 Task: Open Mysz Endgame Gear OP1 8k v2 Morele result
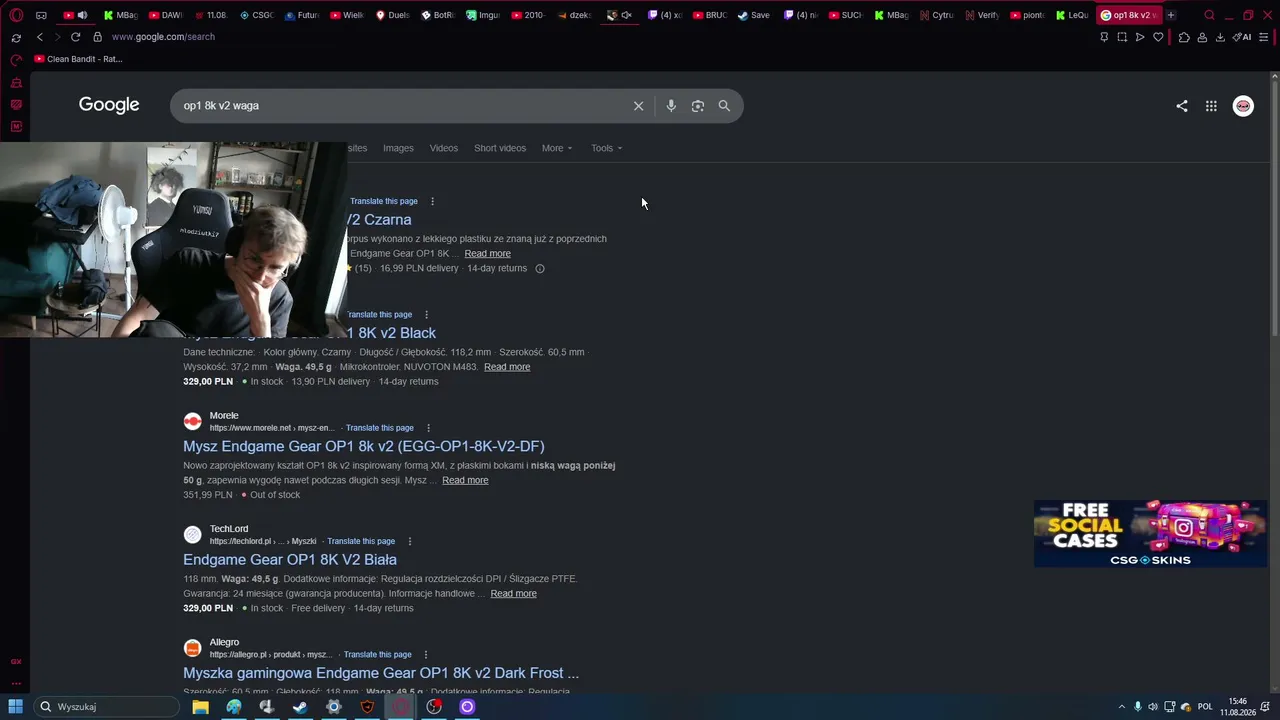coord(364,446)
